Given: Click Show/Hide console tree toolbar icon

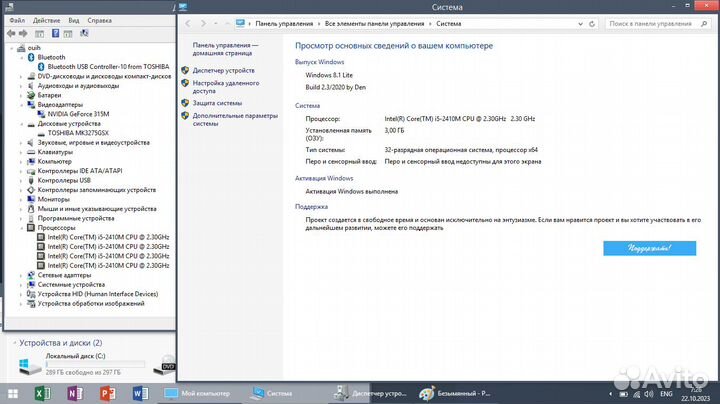Looking at the screenshot, I should (39, 34).
